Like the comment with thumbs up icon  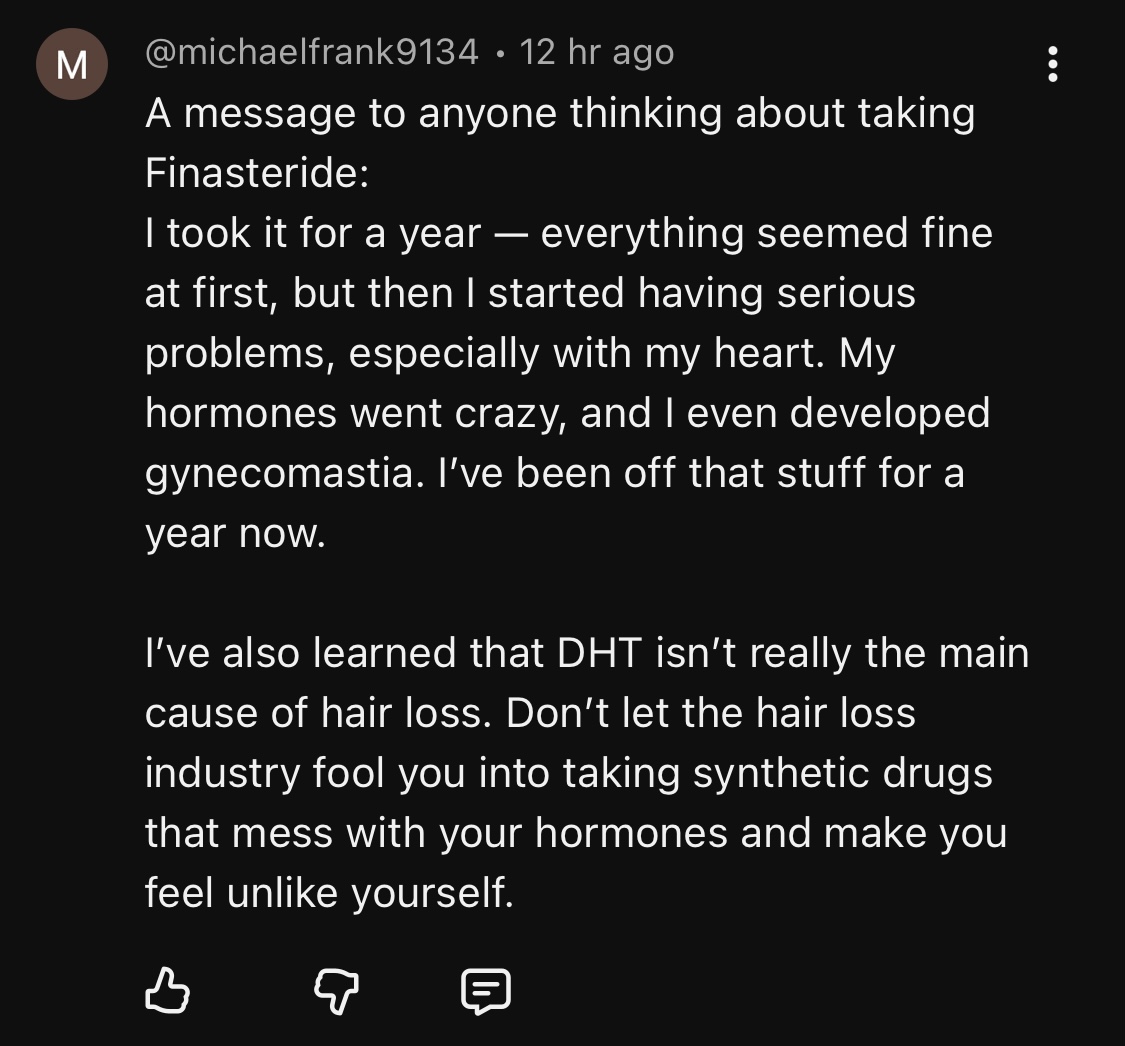click(x=168, y=990)
